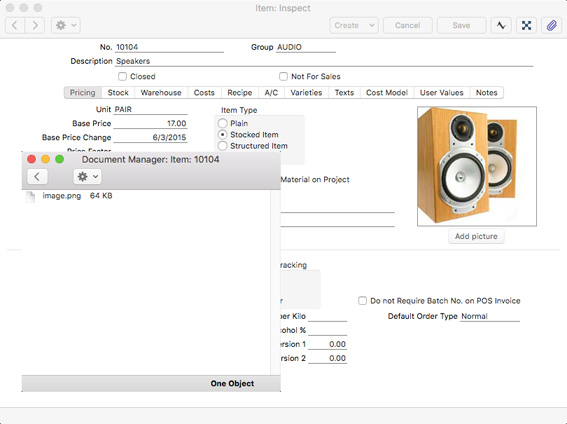Click the 64 KB file size text
The height and width of the screenshot is (424, 567).
[101, 196]
